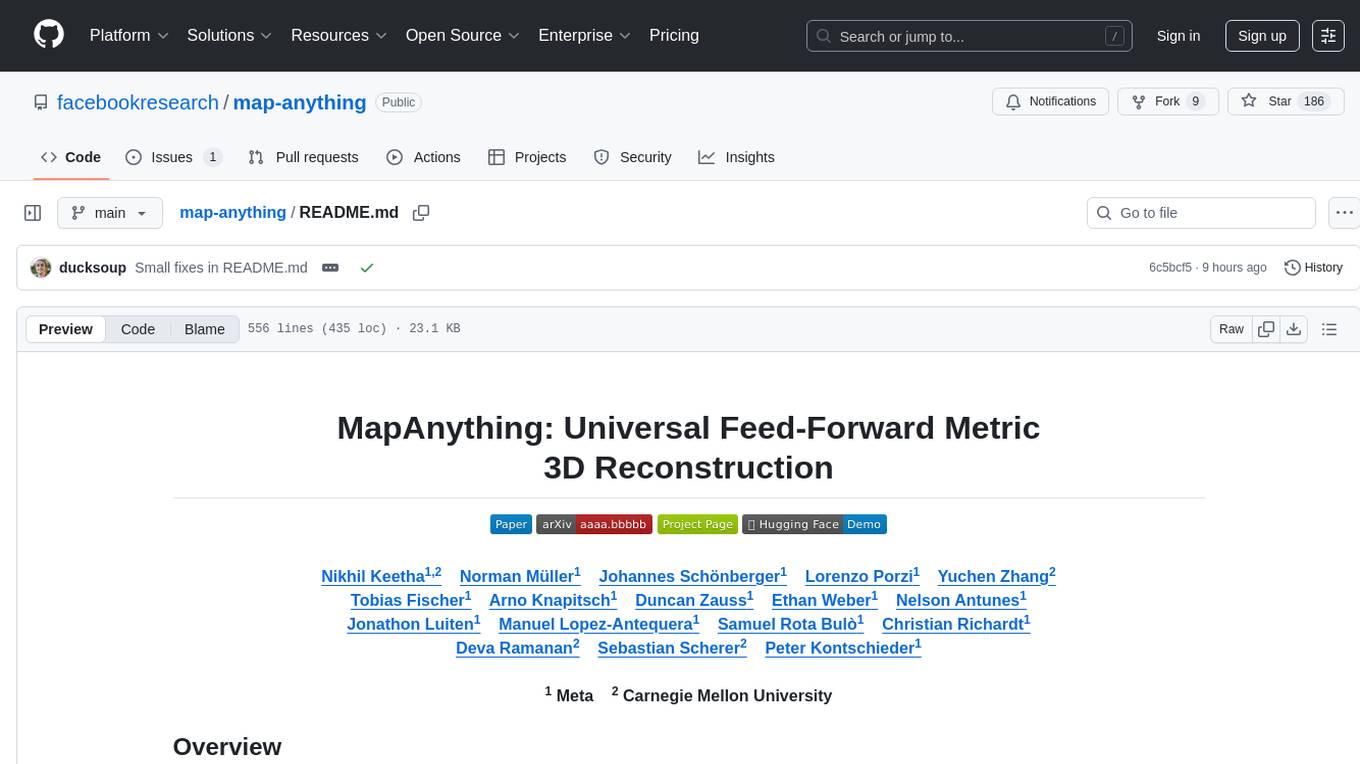1360x764 pixels.
Task: Click the Sign up button
Action: pos(1262,35)
